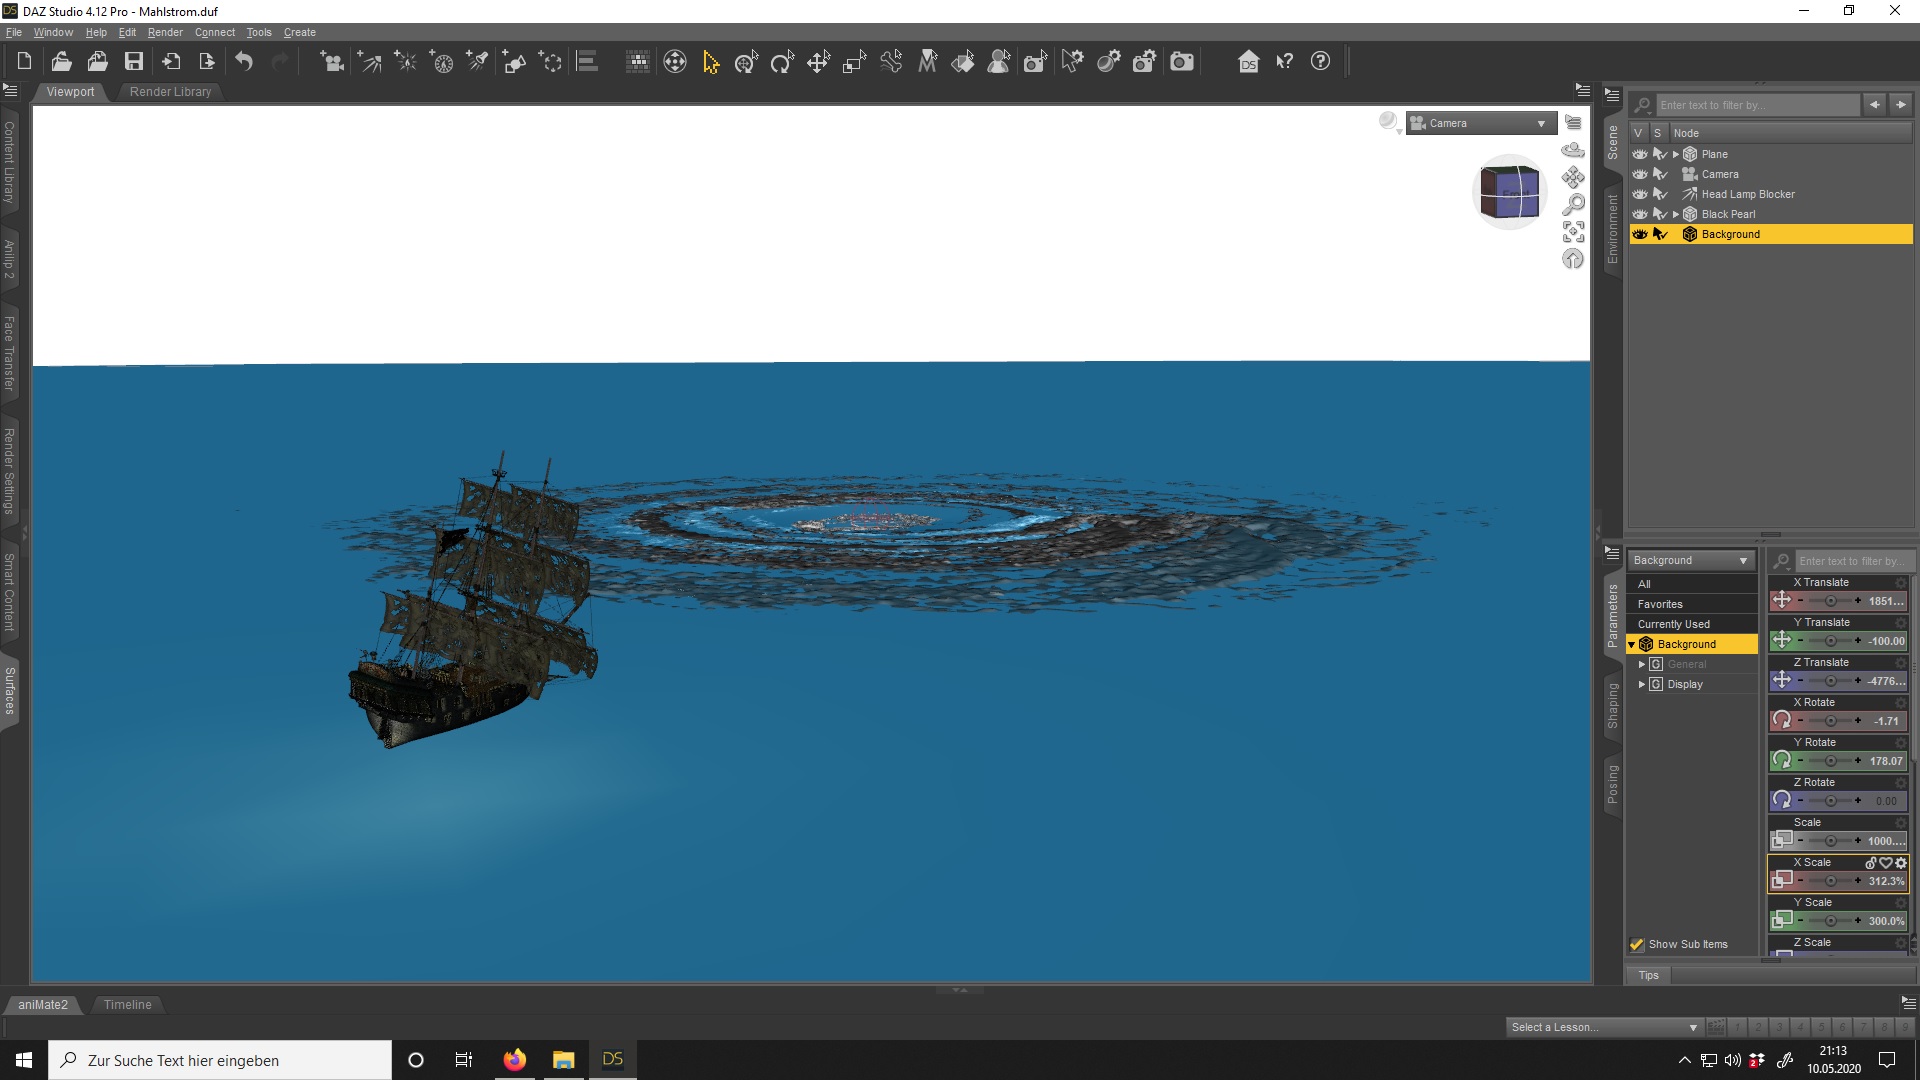
Task: Toggle visibility of Black Pearl node
Action: tap(1640, 214)
